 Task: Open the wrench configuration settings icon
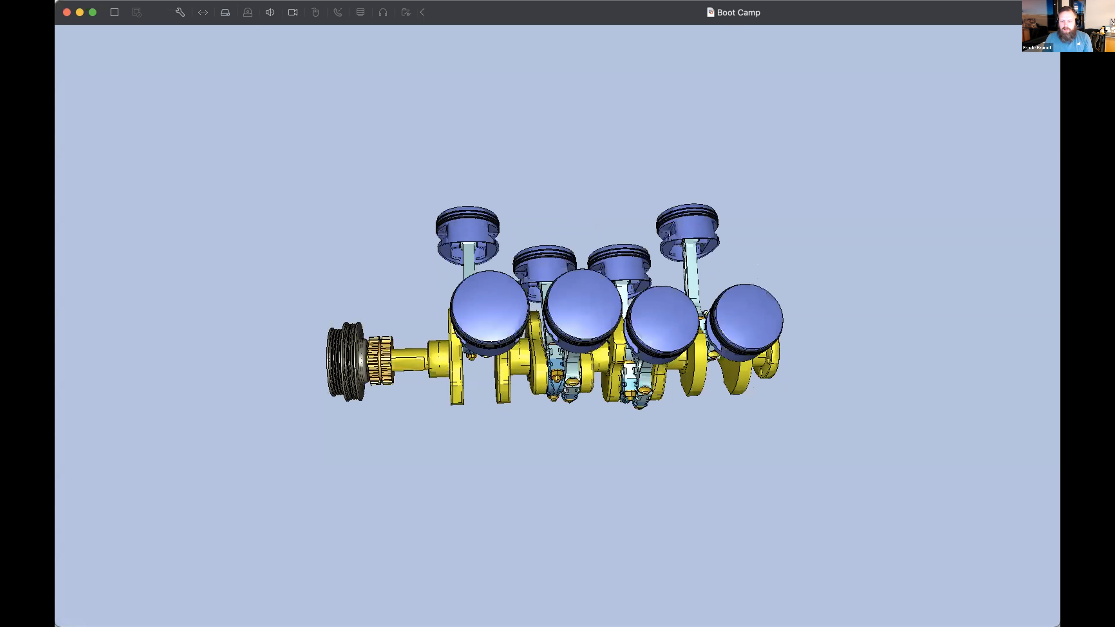(x=180, y=12)
